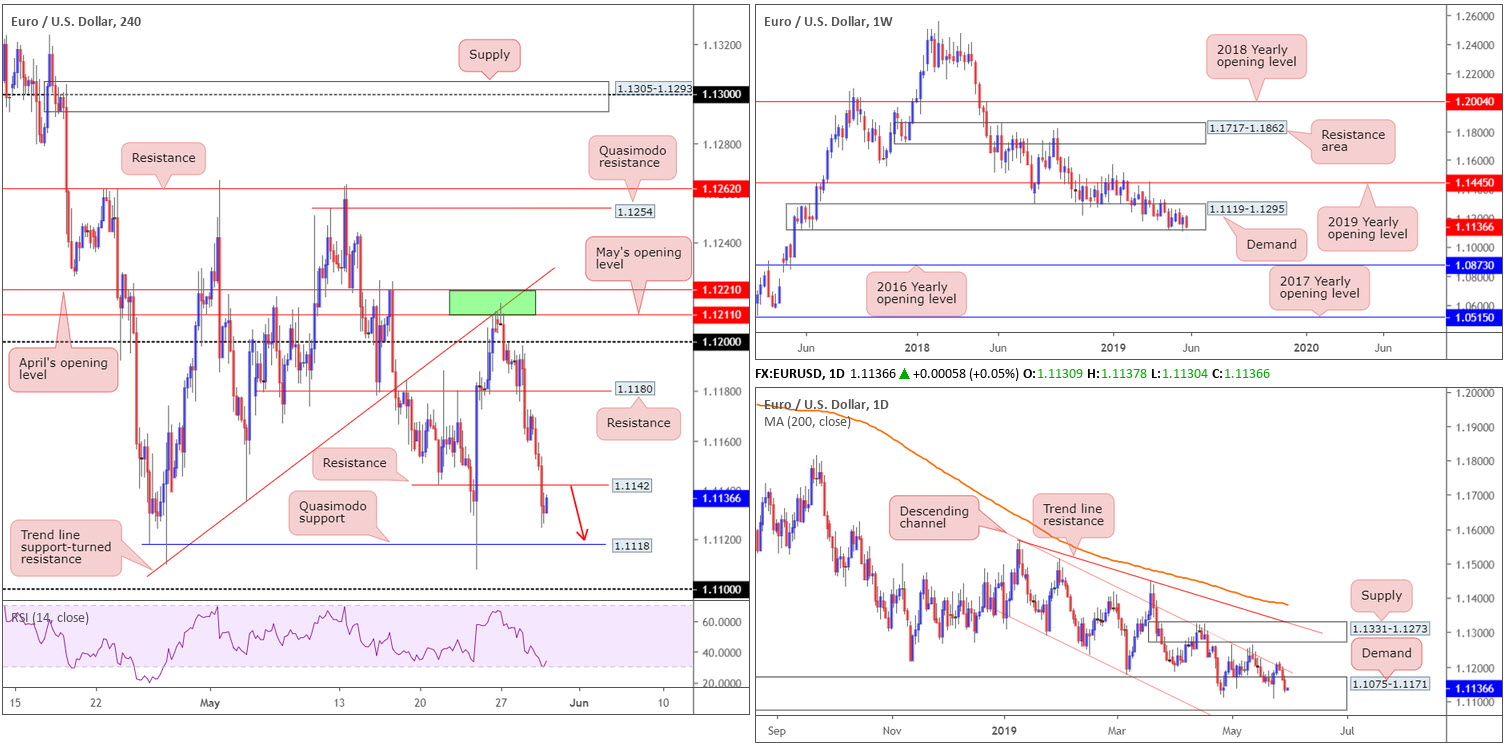1504x746 pixels.
Task: Click the May's opening level callout
Action: (640, 258)
